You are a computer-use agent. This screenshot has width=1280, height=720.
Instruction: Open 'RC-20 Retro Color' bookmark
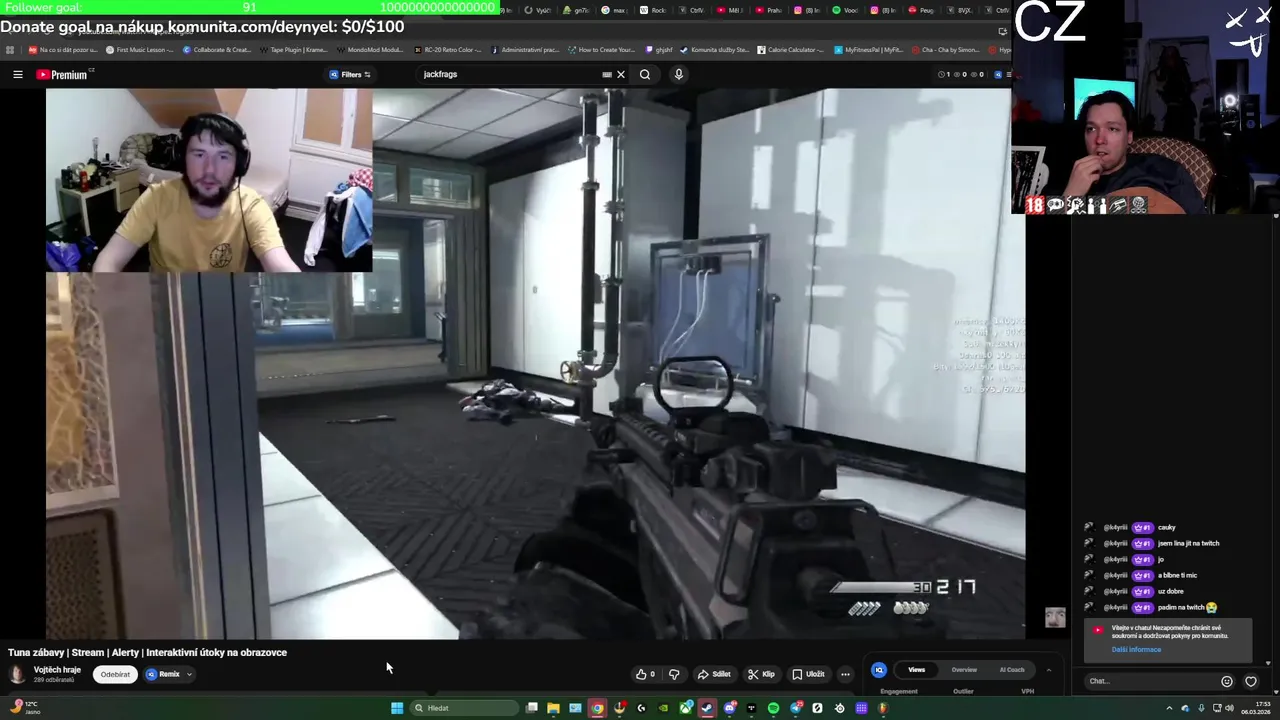point(447,49)
